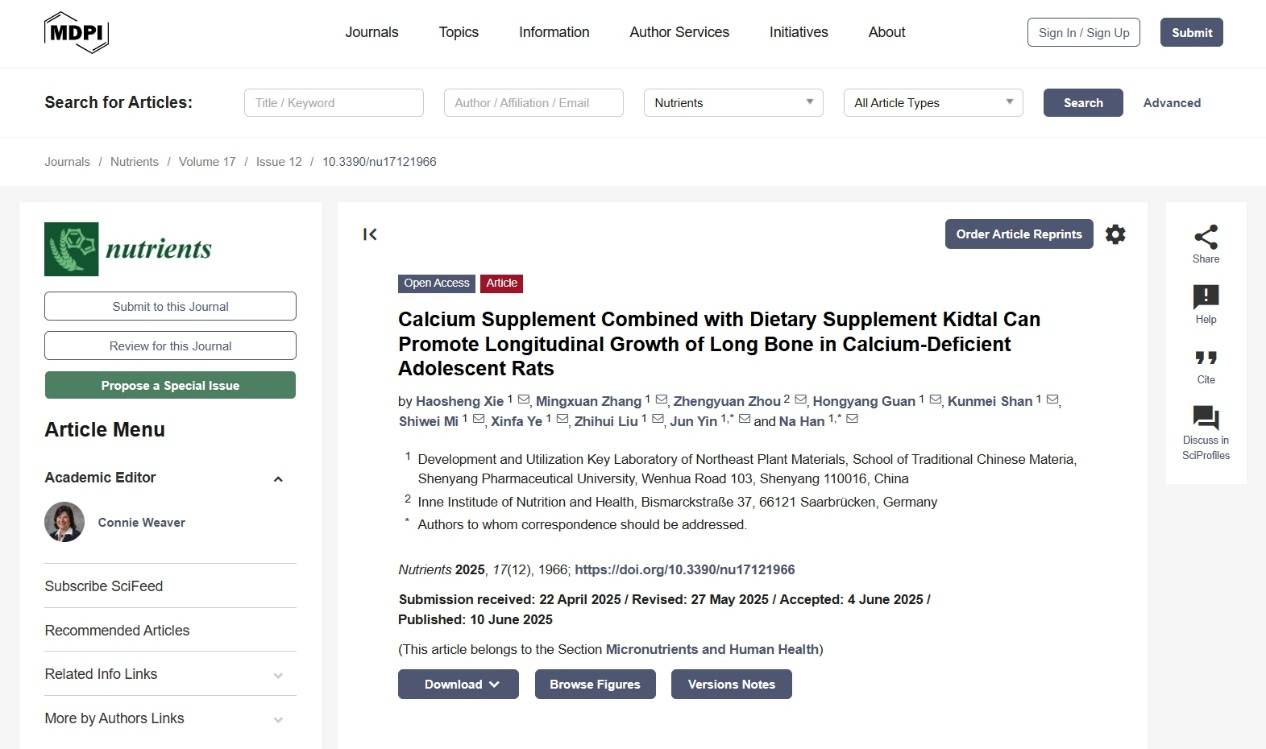Open the Author Services menu

(x=679, y=32)
